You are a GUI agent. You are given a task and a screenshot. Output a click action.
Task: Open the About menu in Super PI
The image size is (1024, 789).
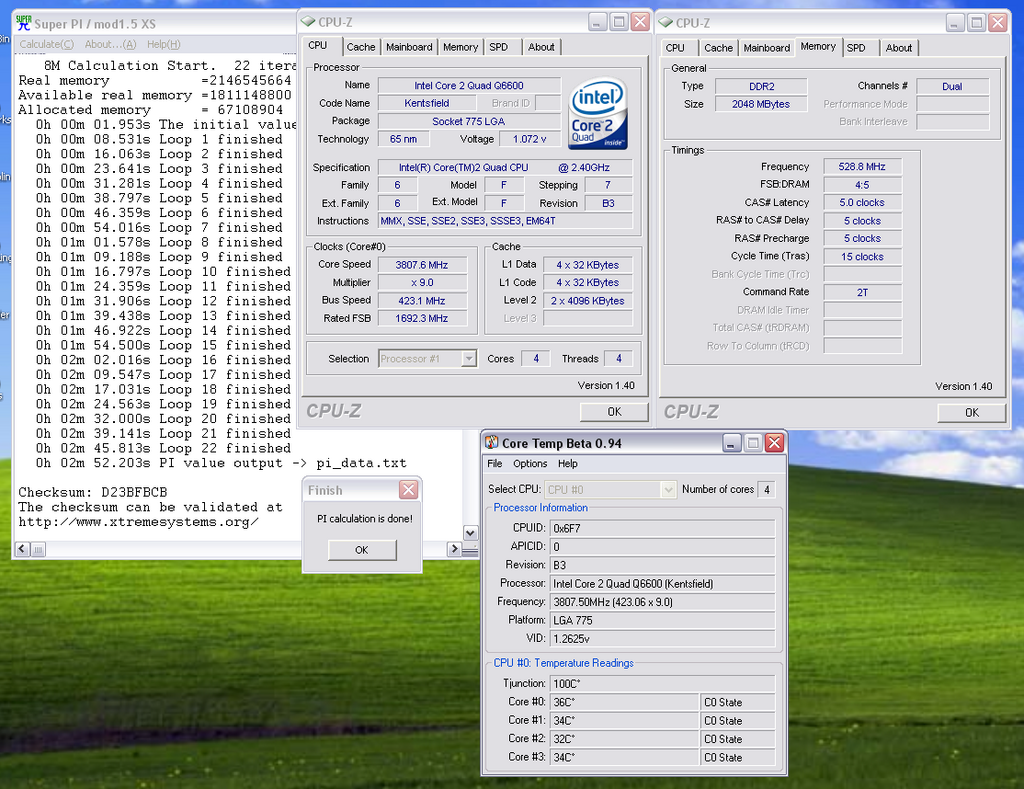tap(110, 44)
